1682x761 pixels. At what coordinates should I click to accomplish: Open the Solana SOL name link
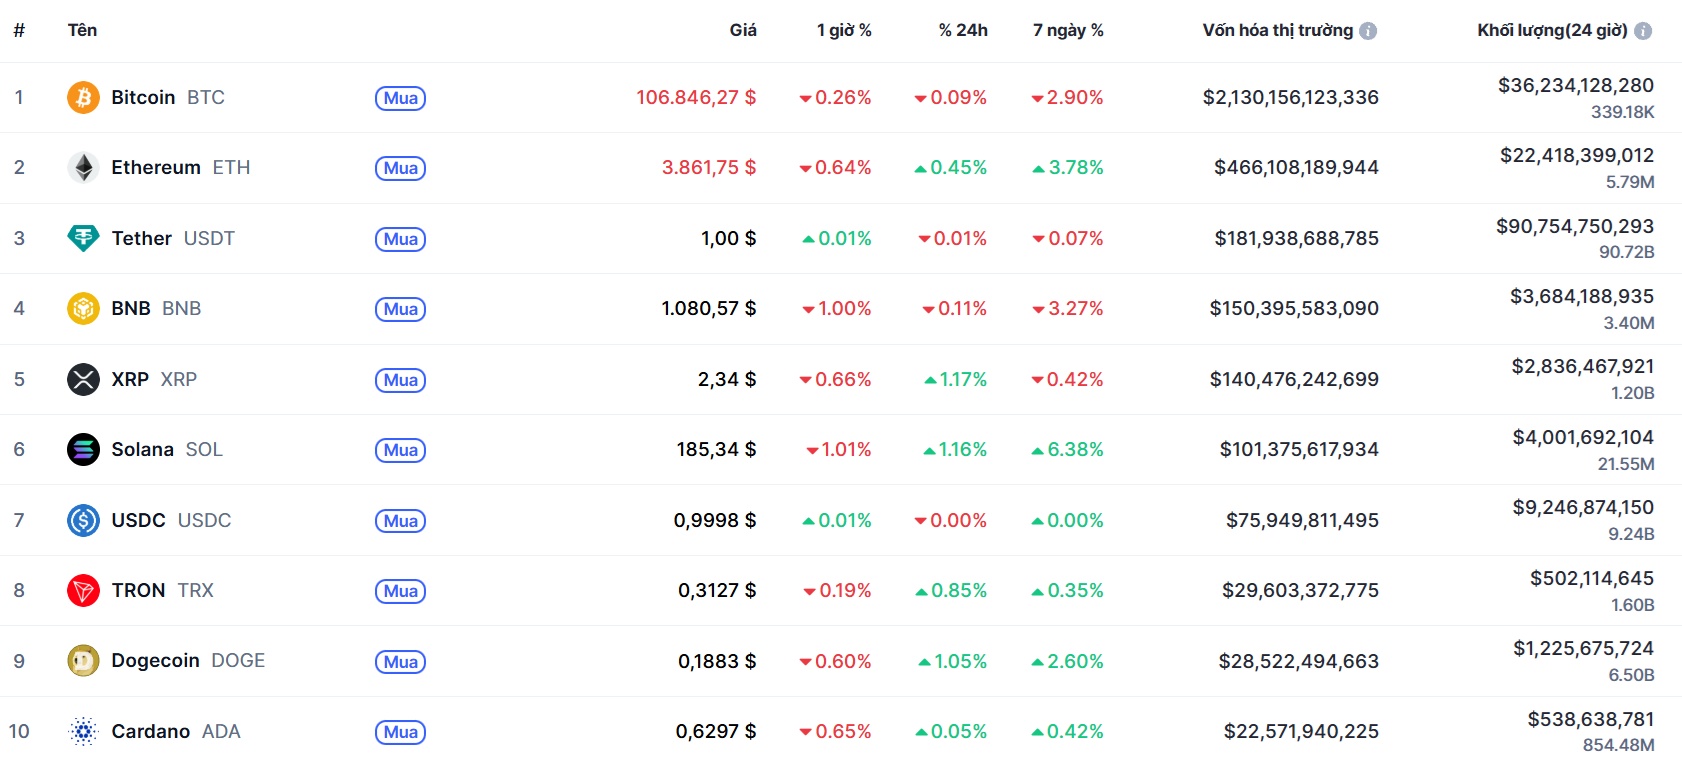pyautogui.click(x=167, y=449)
